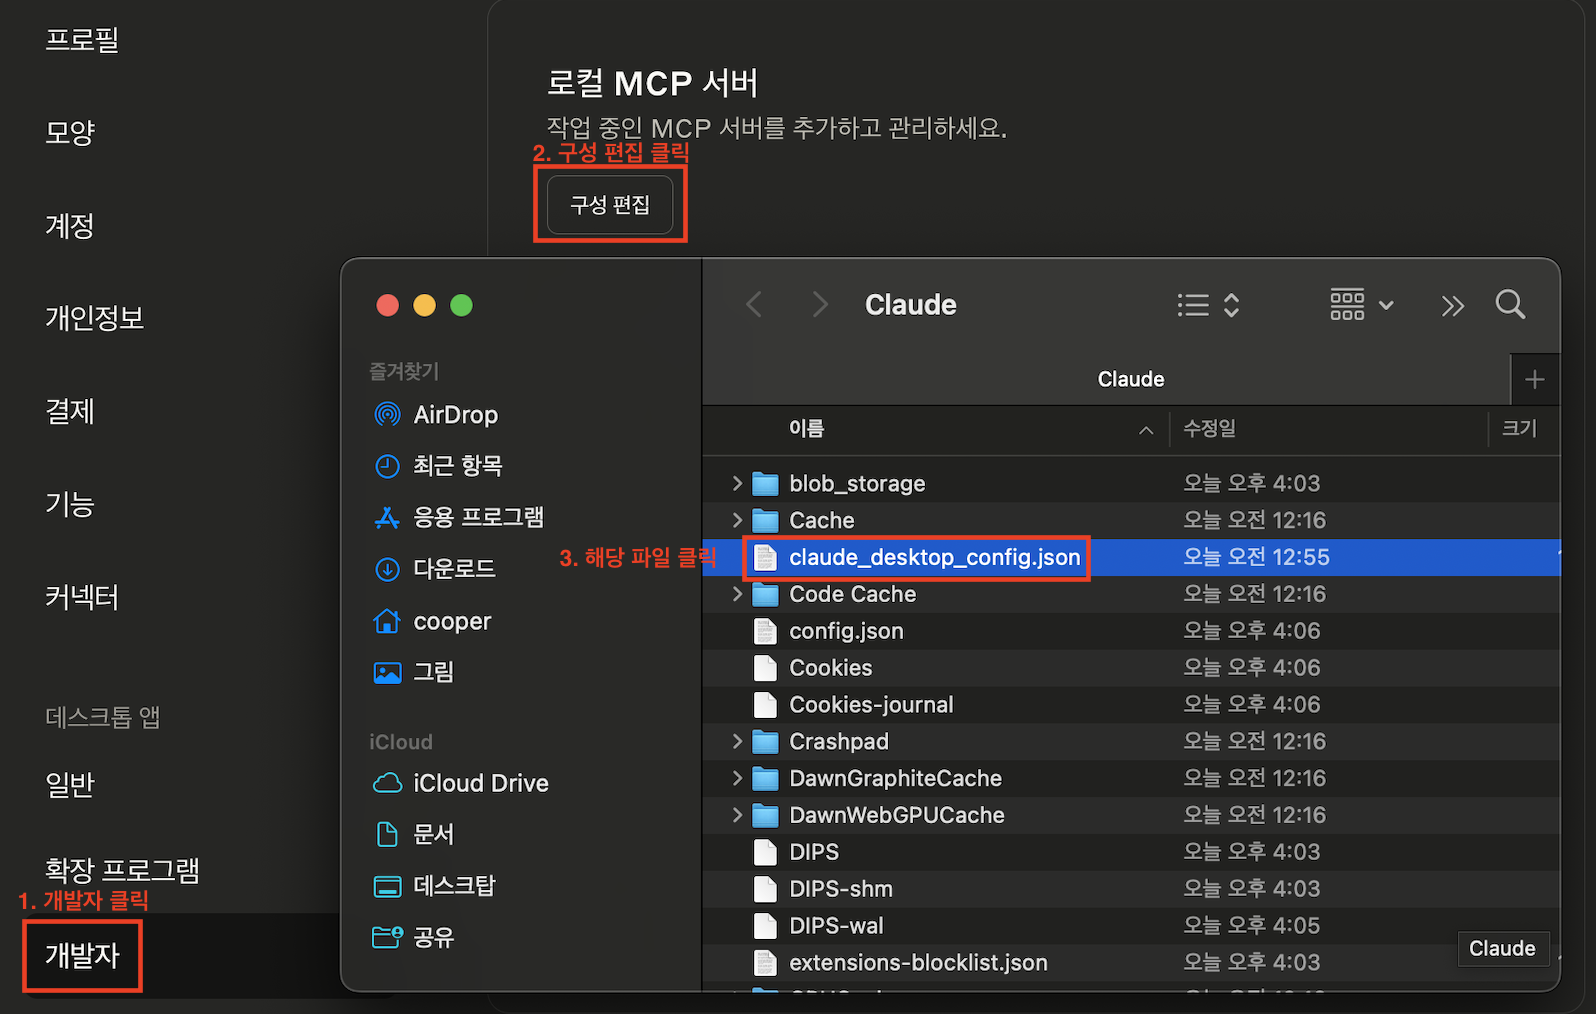Select the Cache folder icon
The height and width of the screenshot is (1014, 1596).
[x=765, y=521]
